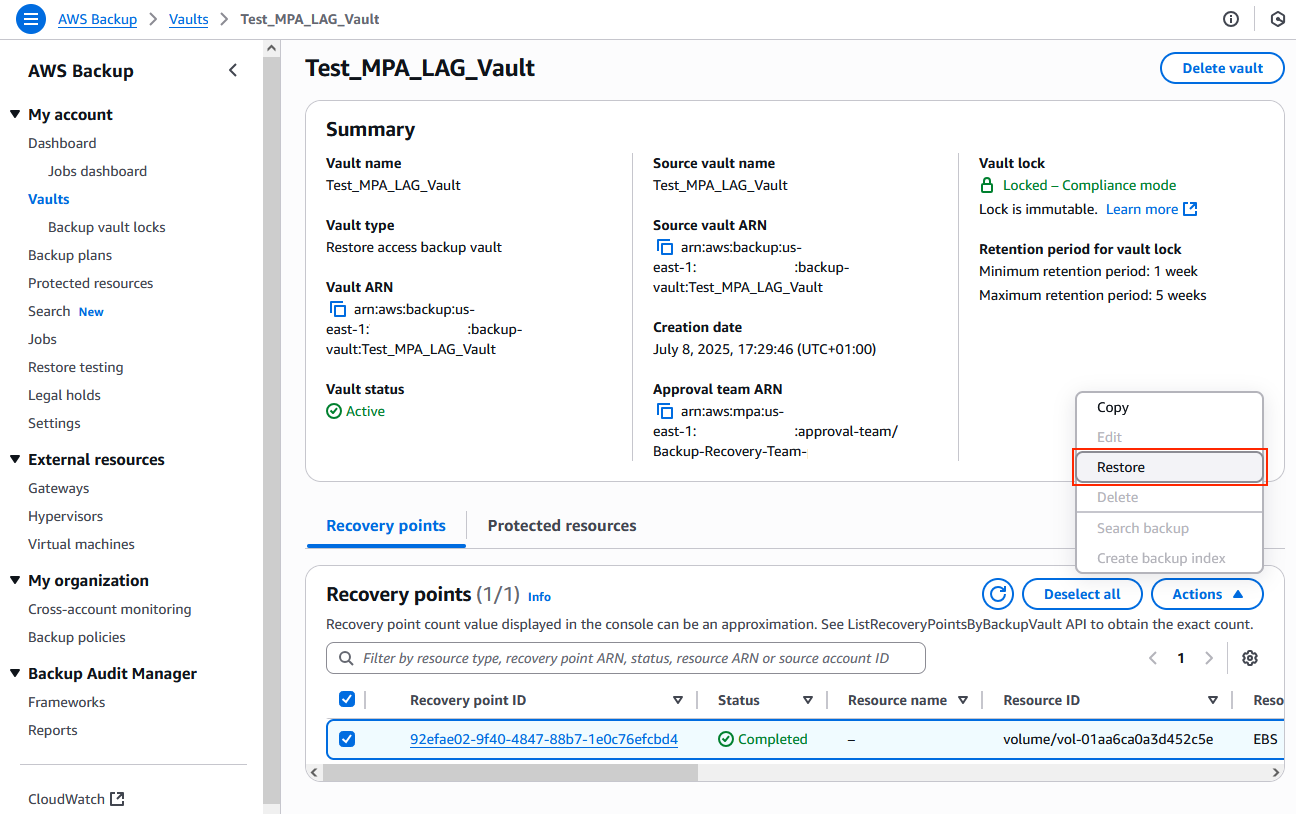This screenshot has height=814, width=1296.
Task: Uncheck recovery point 92efae02 row checkbox
Action: coord(347,739)
